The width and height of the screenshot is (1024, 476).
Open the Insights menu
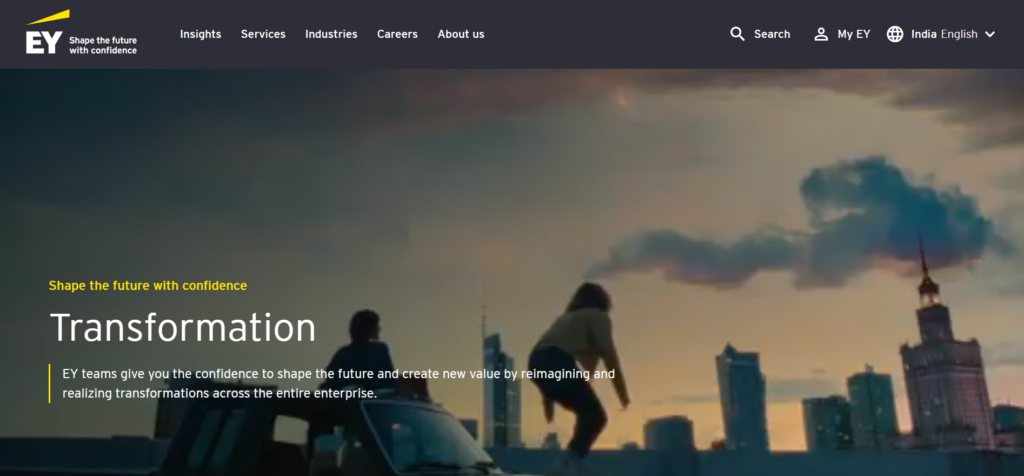click(x=200, y=34)
